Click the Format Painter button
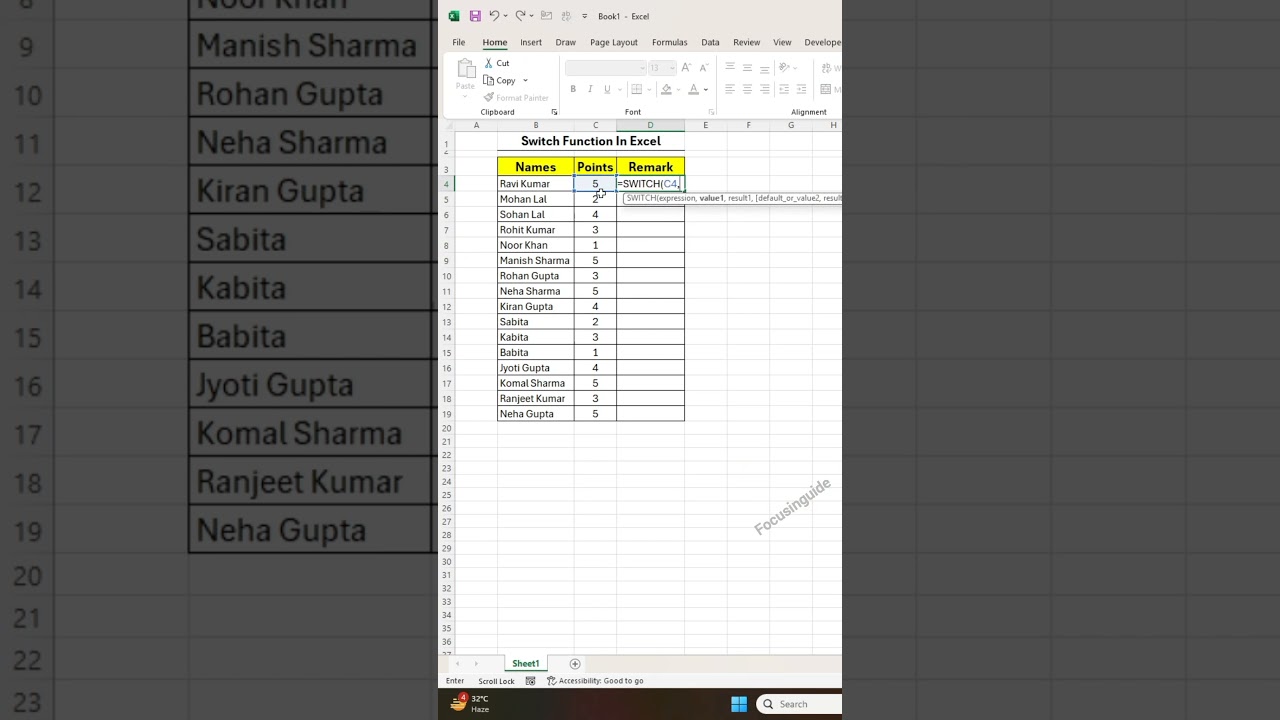The image size is (1280, 720). [x=516, y=97]
